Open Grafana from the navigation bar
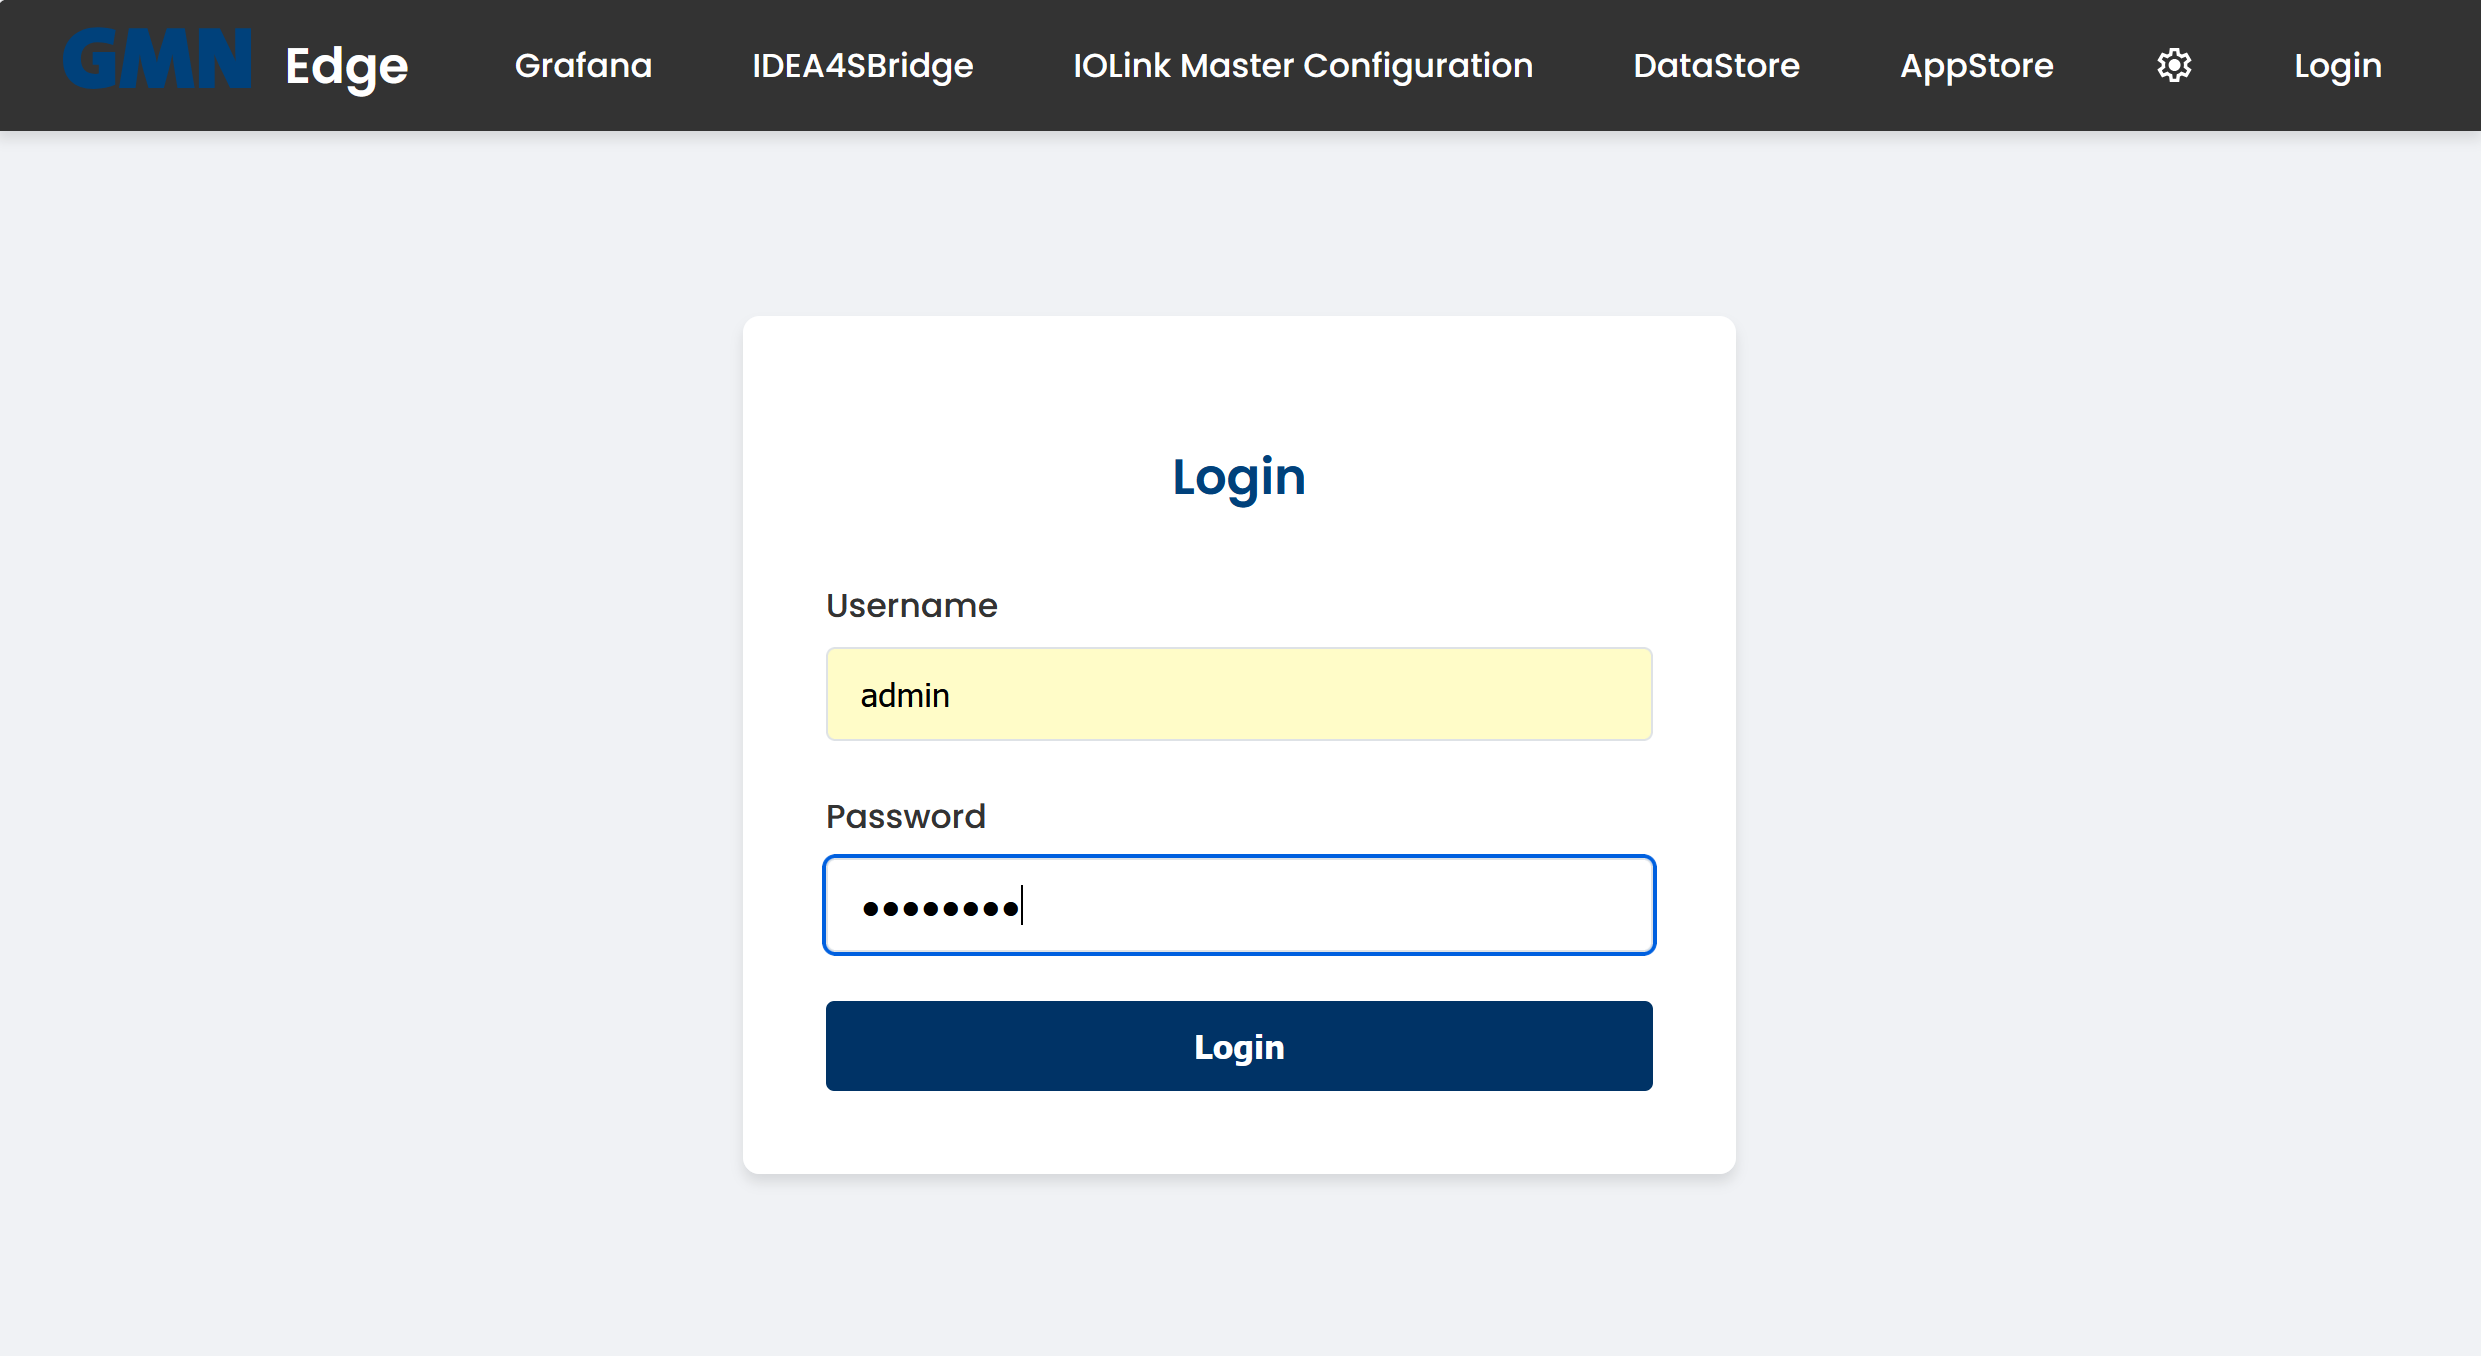Image resolution: width=2481 pixels, height=1356 pixels. click(x=583, y=65)
